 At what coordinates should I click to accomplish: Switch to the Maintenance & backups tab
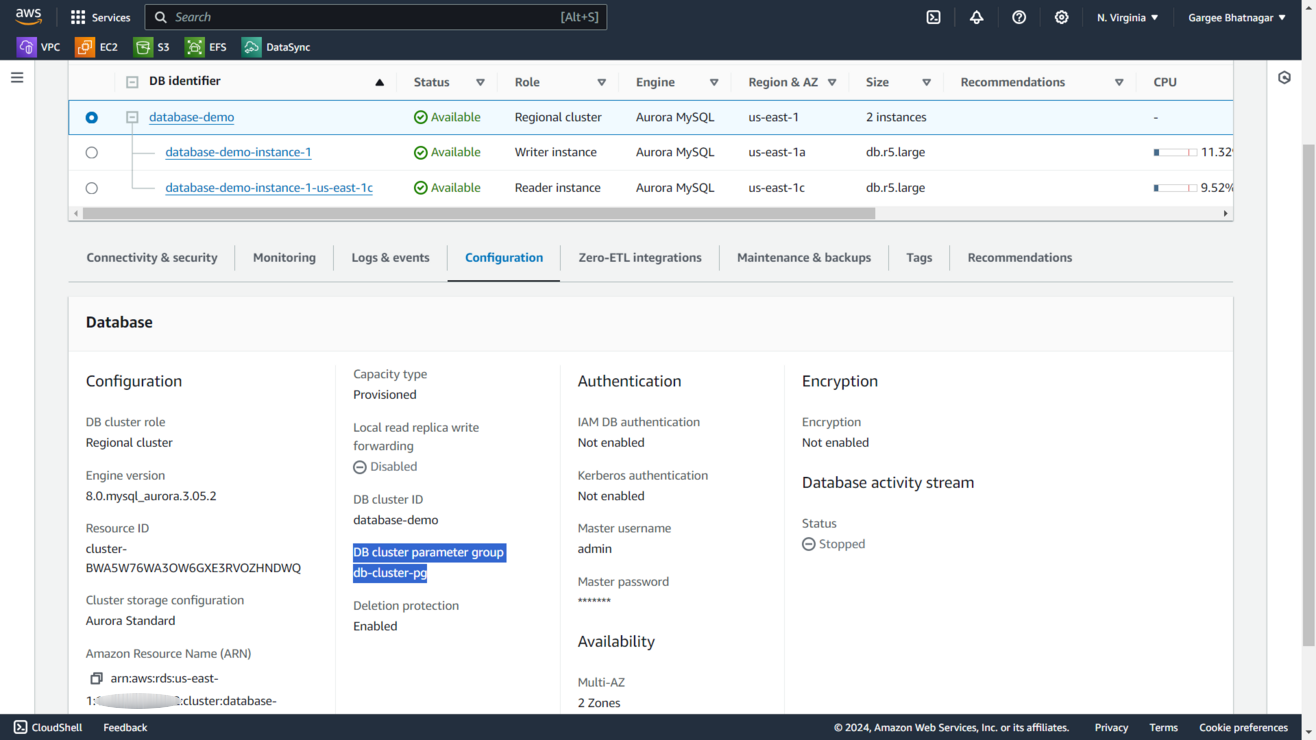coord(804,258)
